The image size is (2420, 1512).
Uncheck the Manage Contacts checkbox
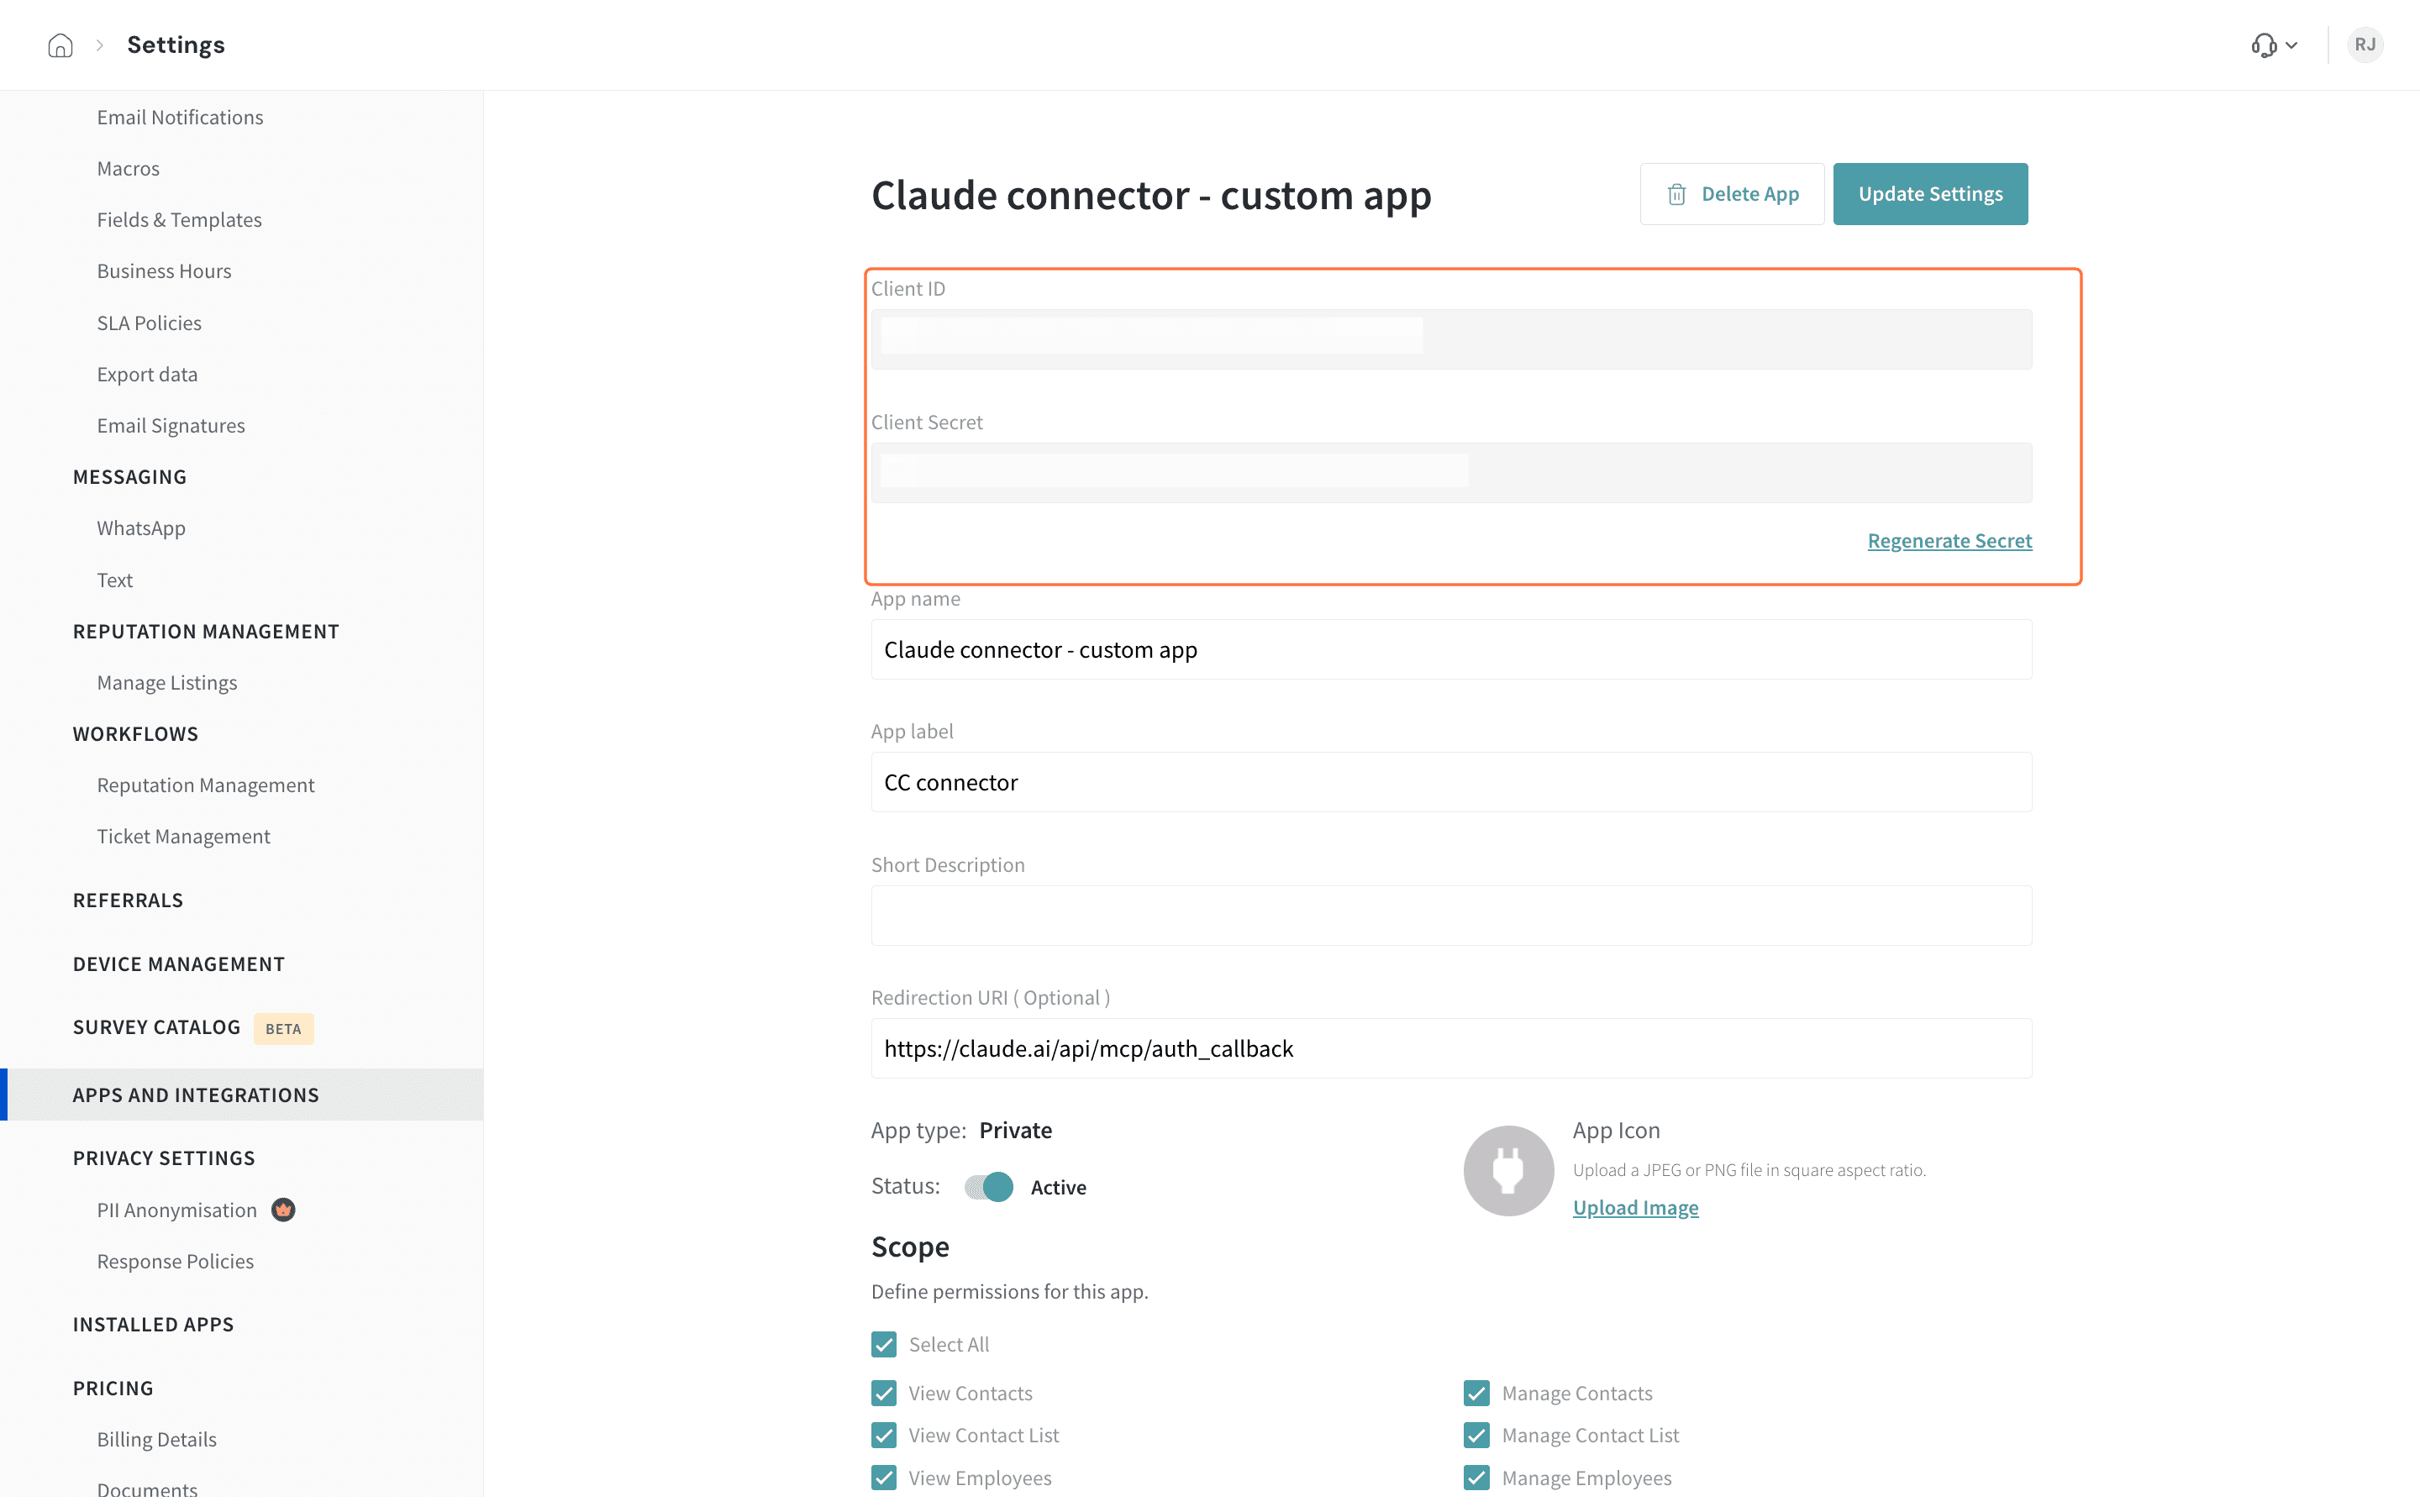coord(1476,1393)
